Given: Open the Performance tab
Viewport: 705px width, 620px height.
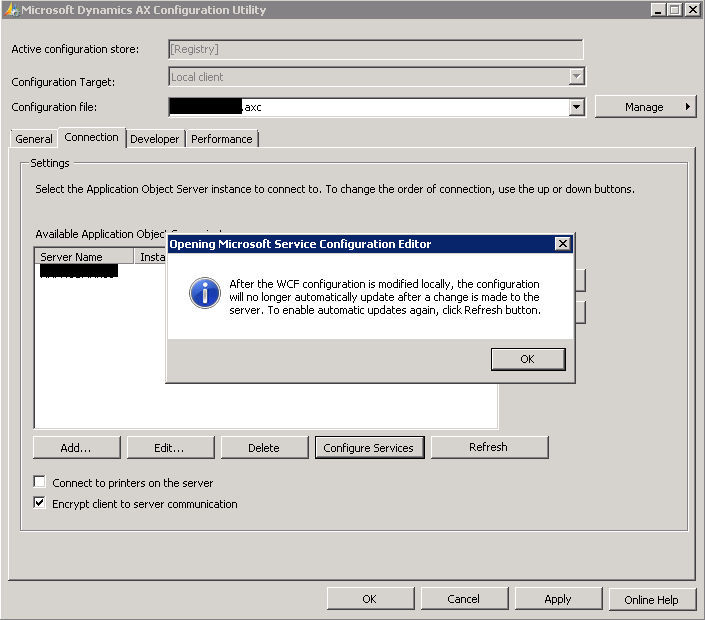Looking at the screenshot, I should coord(222,139).
